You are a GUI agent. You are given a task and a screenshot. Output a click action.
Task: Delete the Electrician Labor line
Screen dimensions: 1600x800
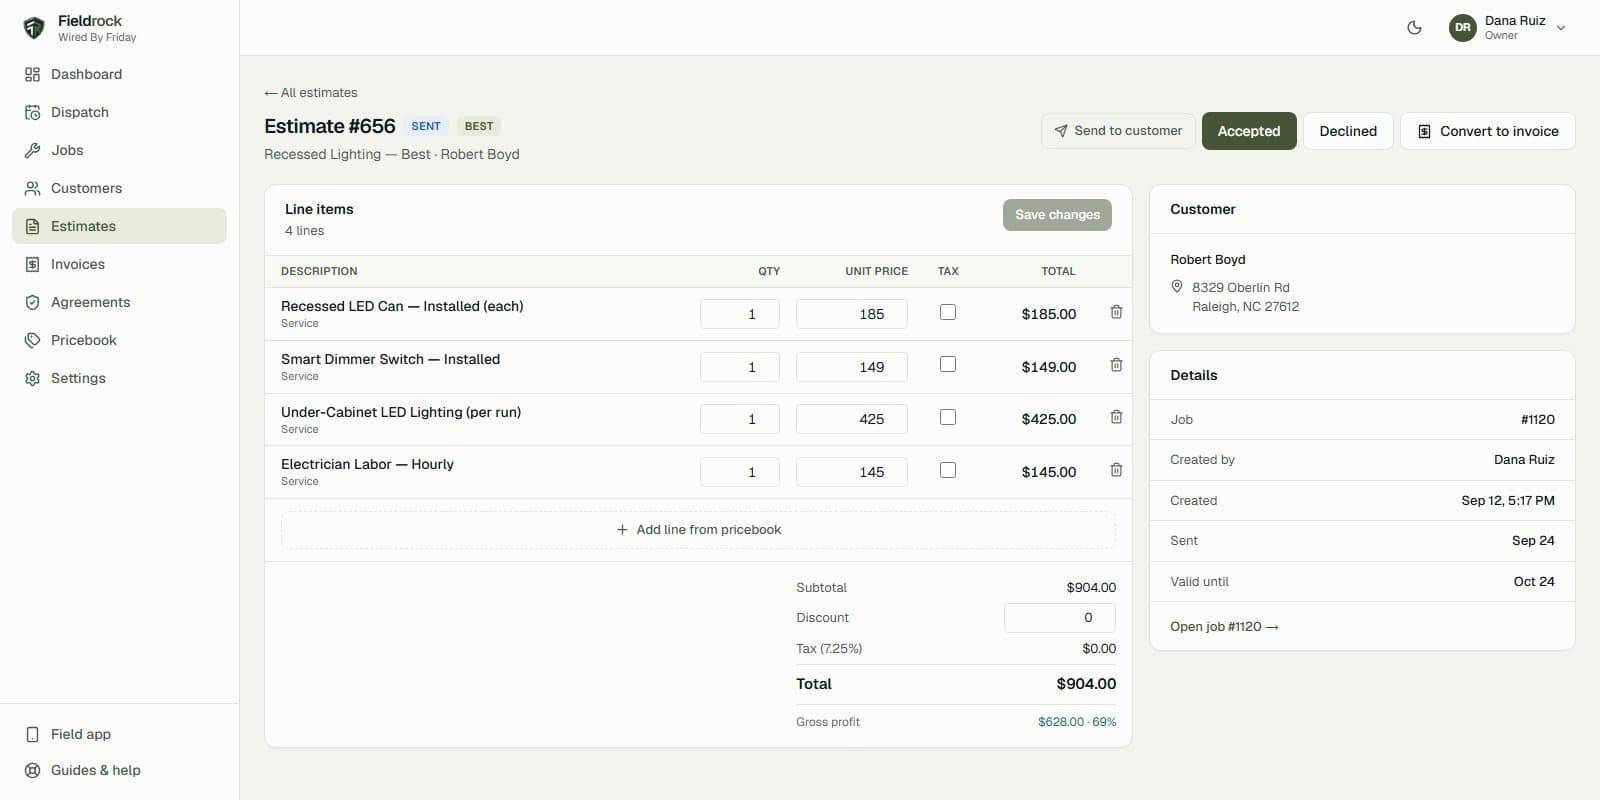click(x=1116, y=470)
